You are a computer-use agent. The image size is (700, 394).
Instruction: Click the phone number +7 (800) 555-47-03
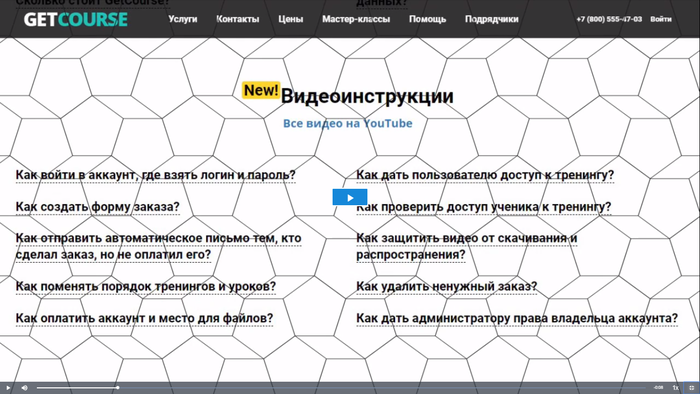[x=609, y=19]
